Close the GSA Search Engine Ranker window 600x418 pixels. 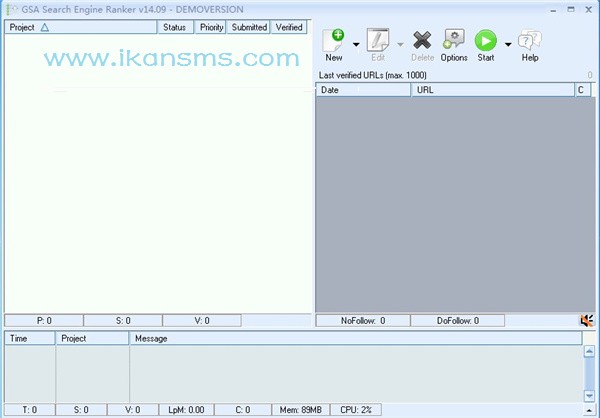click(589, 10)
